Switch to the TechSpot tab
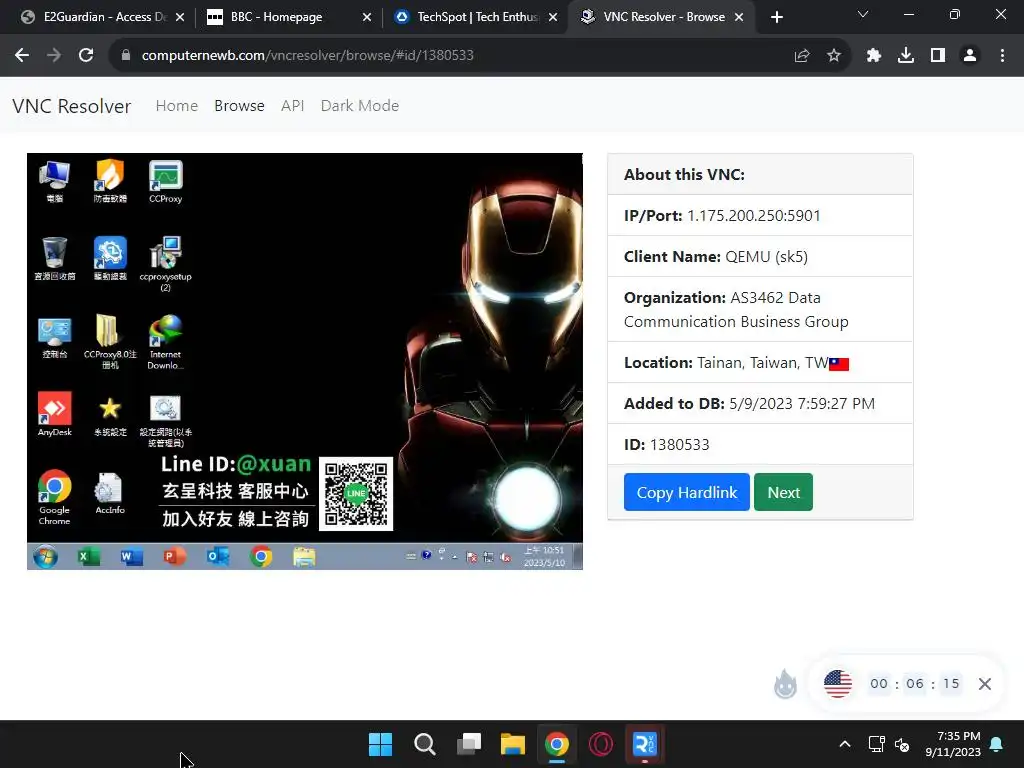The width and height of the screenshot is (1024, 768). point(473,17)
